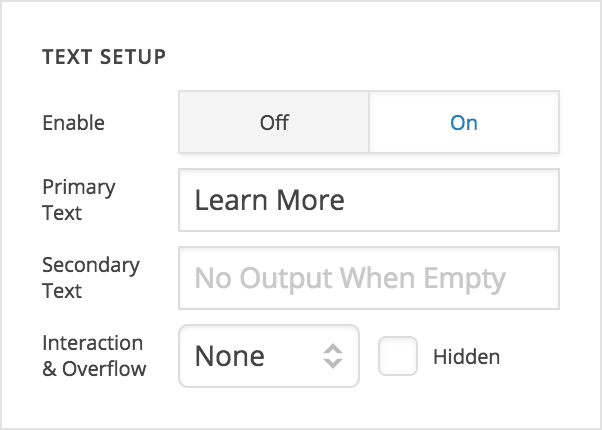Click the 'Enable' row label

point(73,123)
